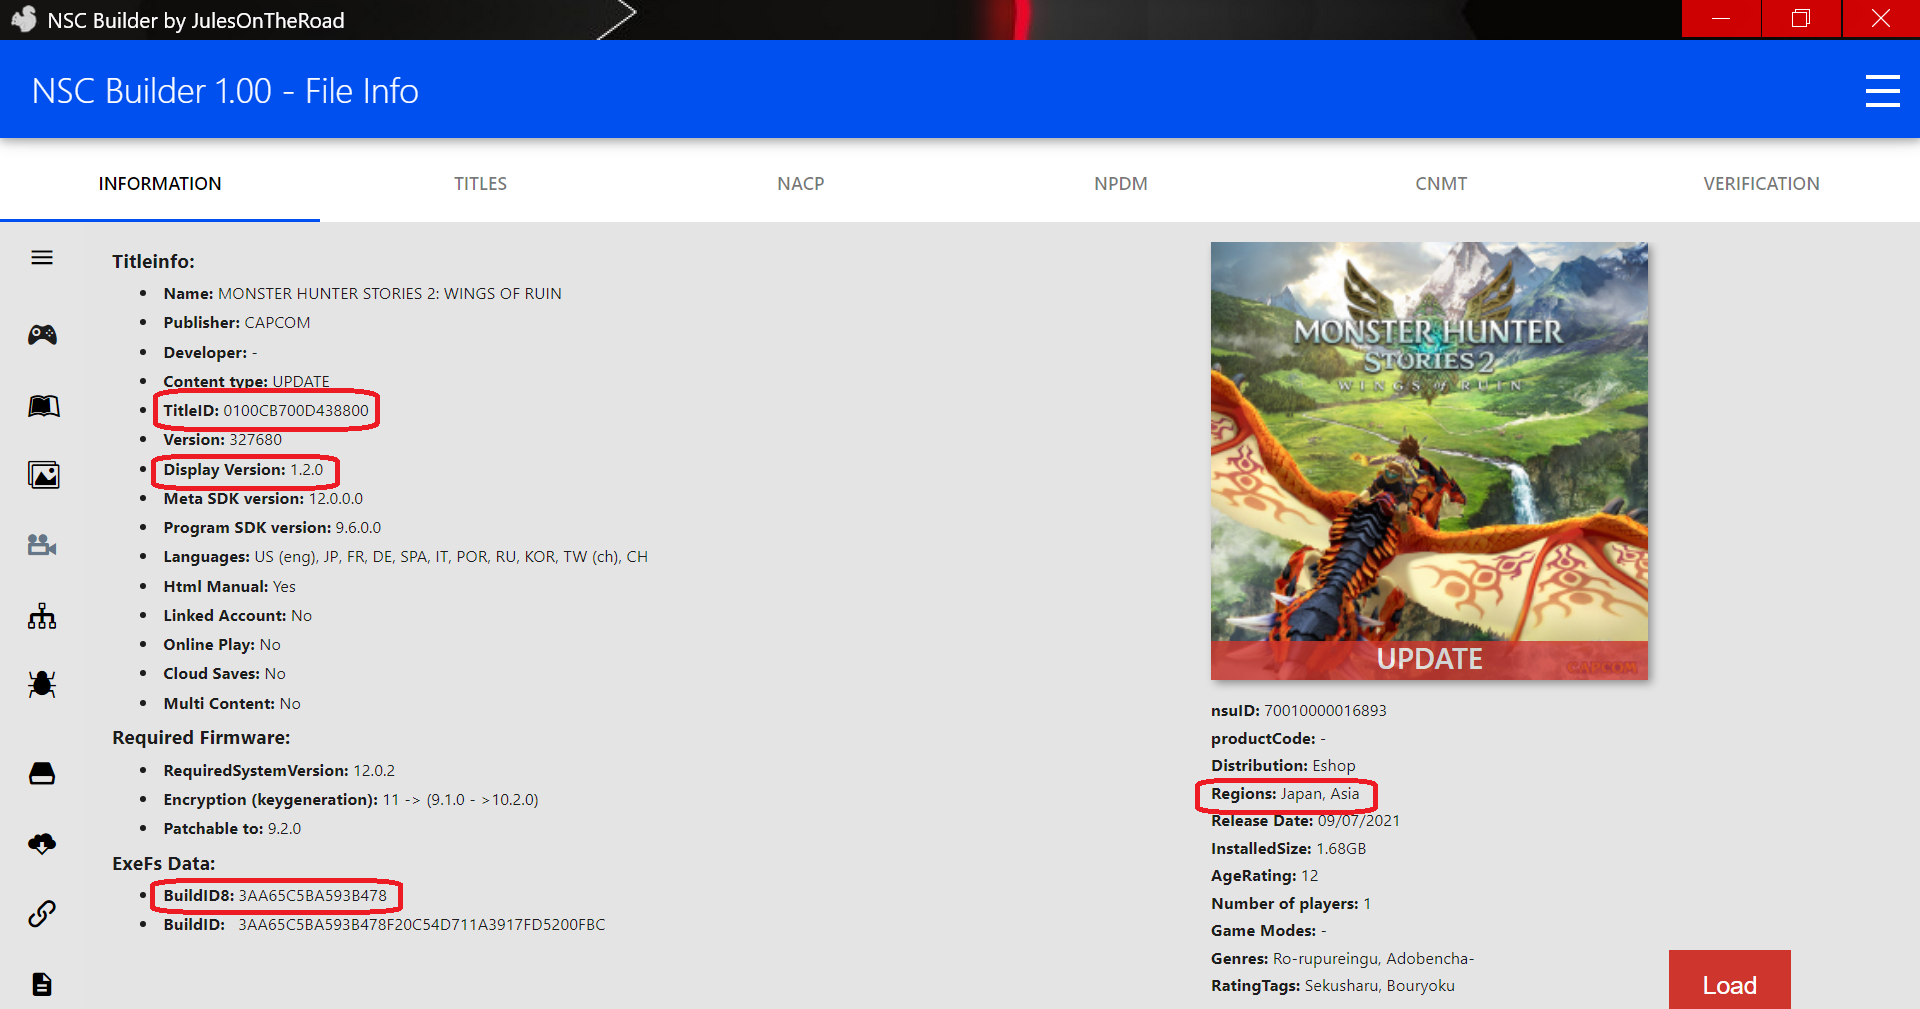The image size is (1920, 1009).
Task: Click the Cloud Saves: No line
Action: click(x=225, y=673)
